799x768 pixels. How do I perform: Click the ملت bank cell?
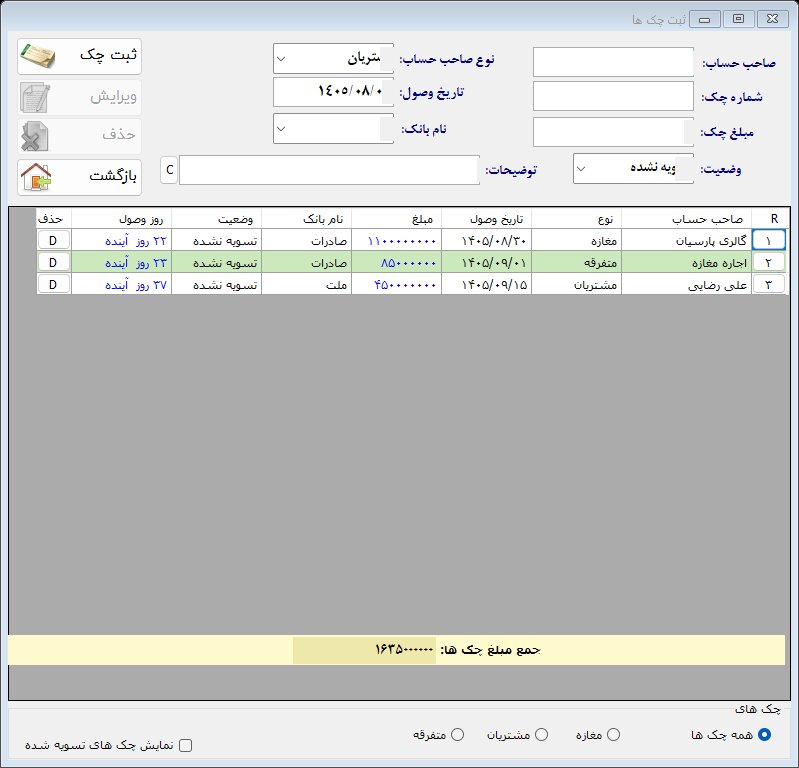pos(306,284)
